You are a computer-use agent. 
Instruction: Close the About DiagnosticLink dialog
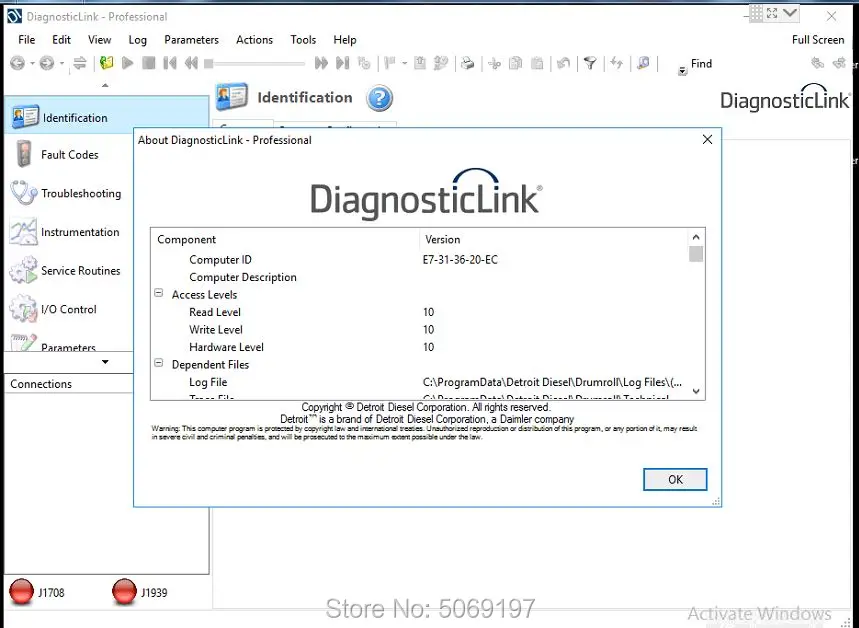point(707,140)
